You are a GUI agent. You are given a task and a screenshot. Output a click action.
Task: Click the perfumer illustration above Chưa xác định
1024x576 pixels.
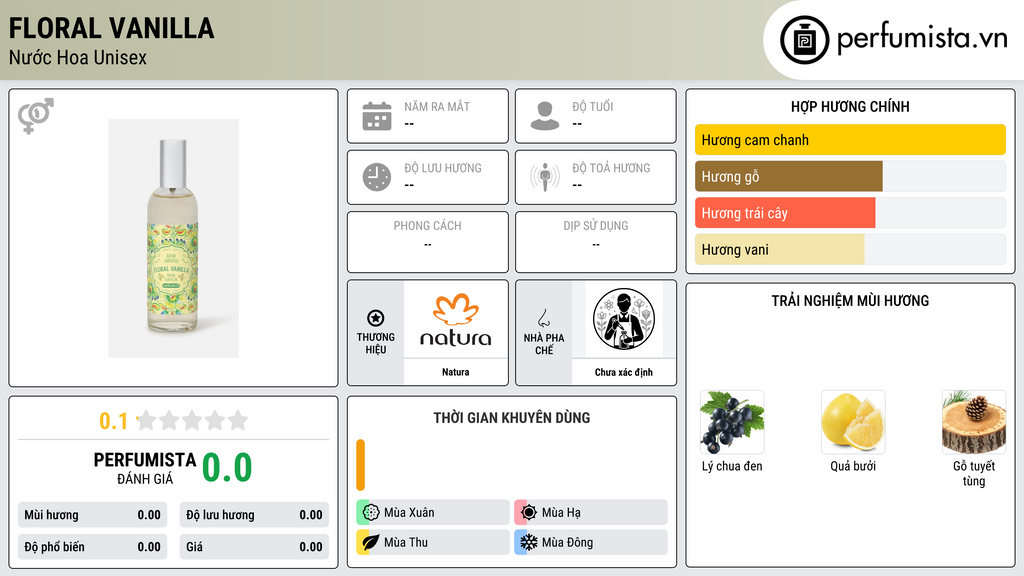[624, 319]
